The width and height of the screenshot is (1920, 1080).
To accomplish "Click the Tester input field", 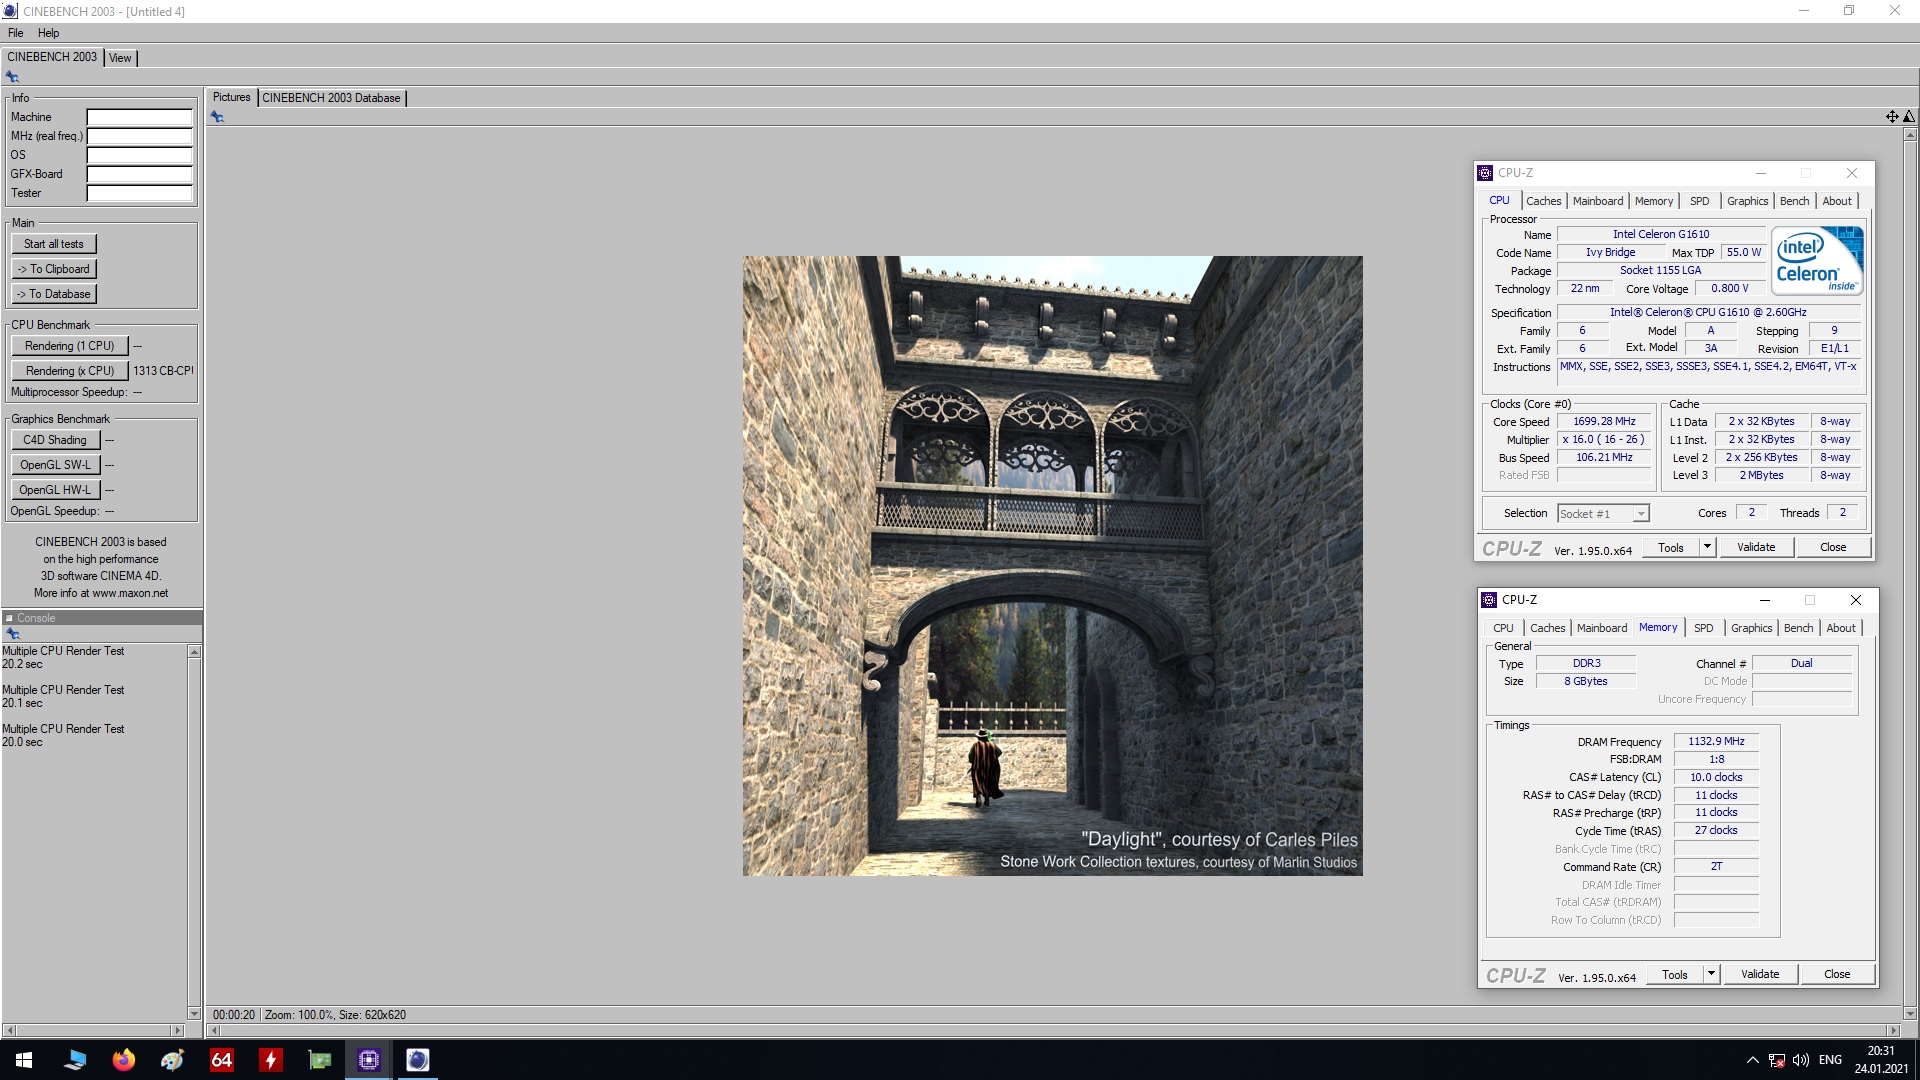I will [x=139, y=194].
